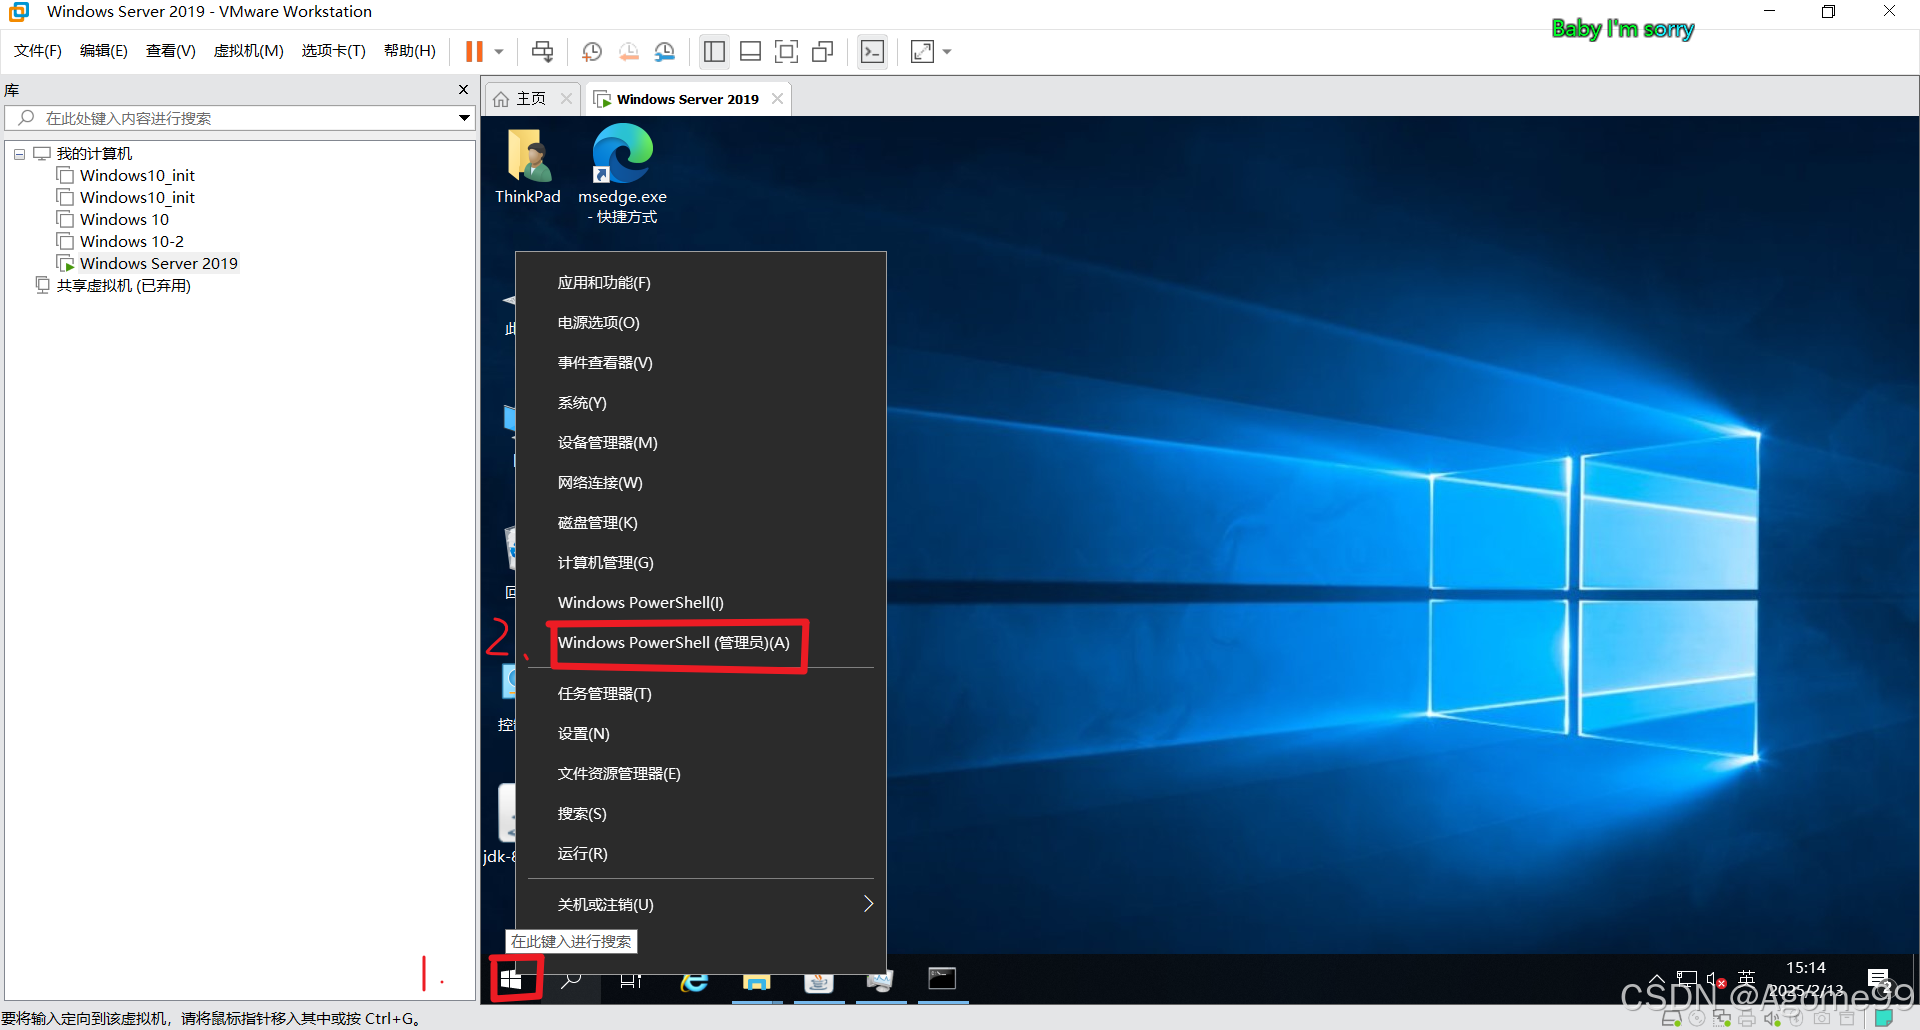
Task: Enter full screen mode from toolbar
Action: coord(787,51)
